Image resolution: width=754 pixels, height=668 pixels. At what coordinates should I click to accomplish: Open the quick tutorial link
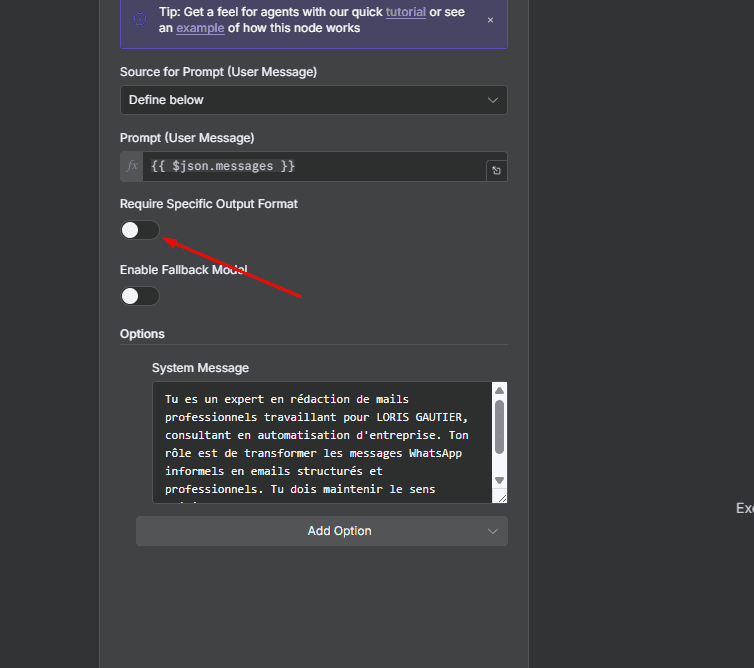405,12
